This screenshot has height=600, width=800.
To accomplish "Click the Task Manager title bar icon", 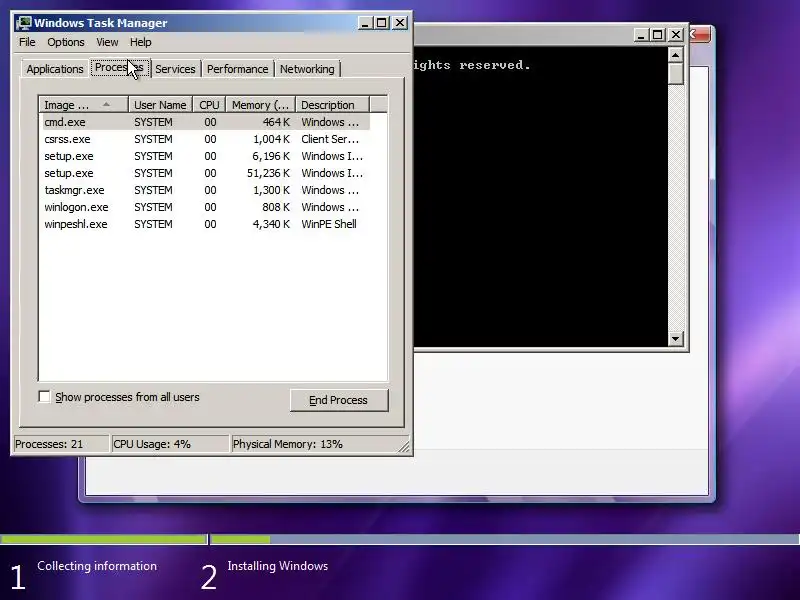I will tap(23, 23).
